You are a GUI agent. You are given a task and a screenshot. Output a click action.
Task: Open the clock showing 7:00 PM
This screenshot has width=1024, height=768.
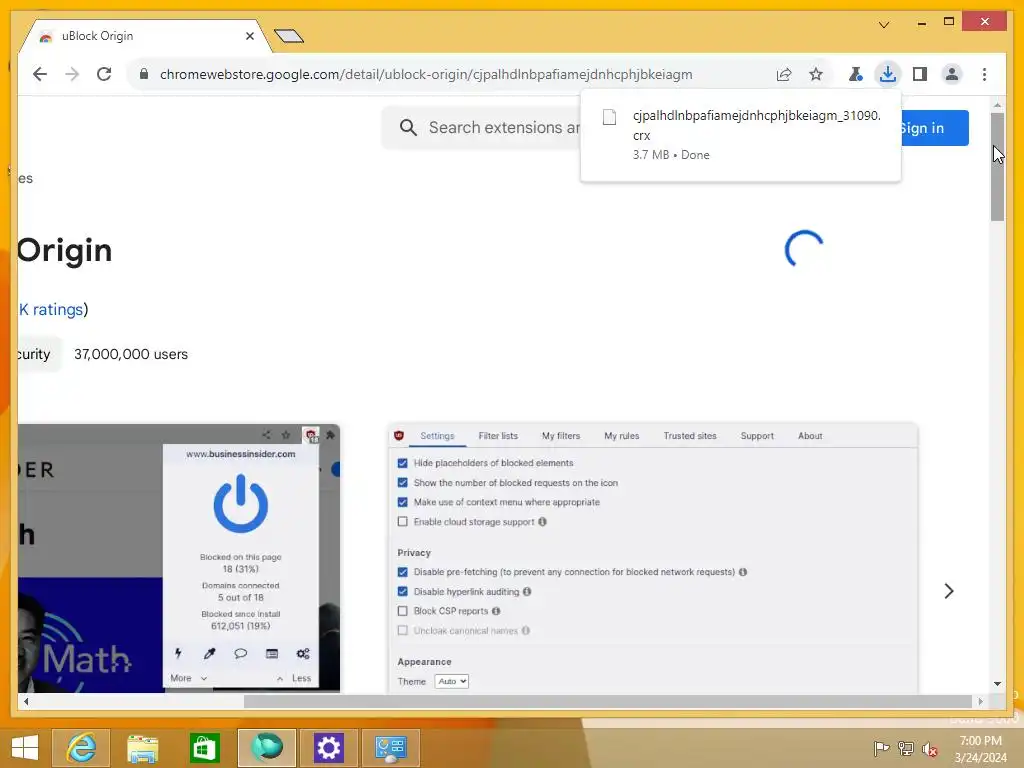point(980,748)
